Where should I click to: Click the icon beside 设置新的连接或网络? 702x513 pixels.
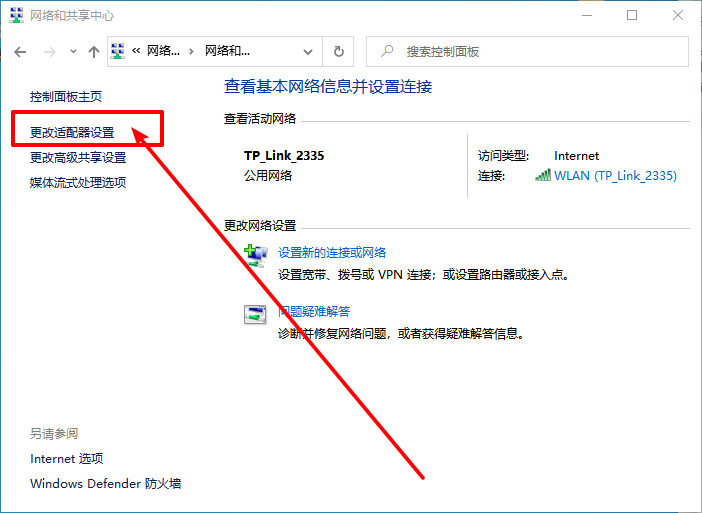tap(256, 254)
